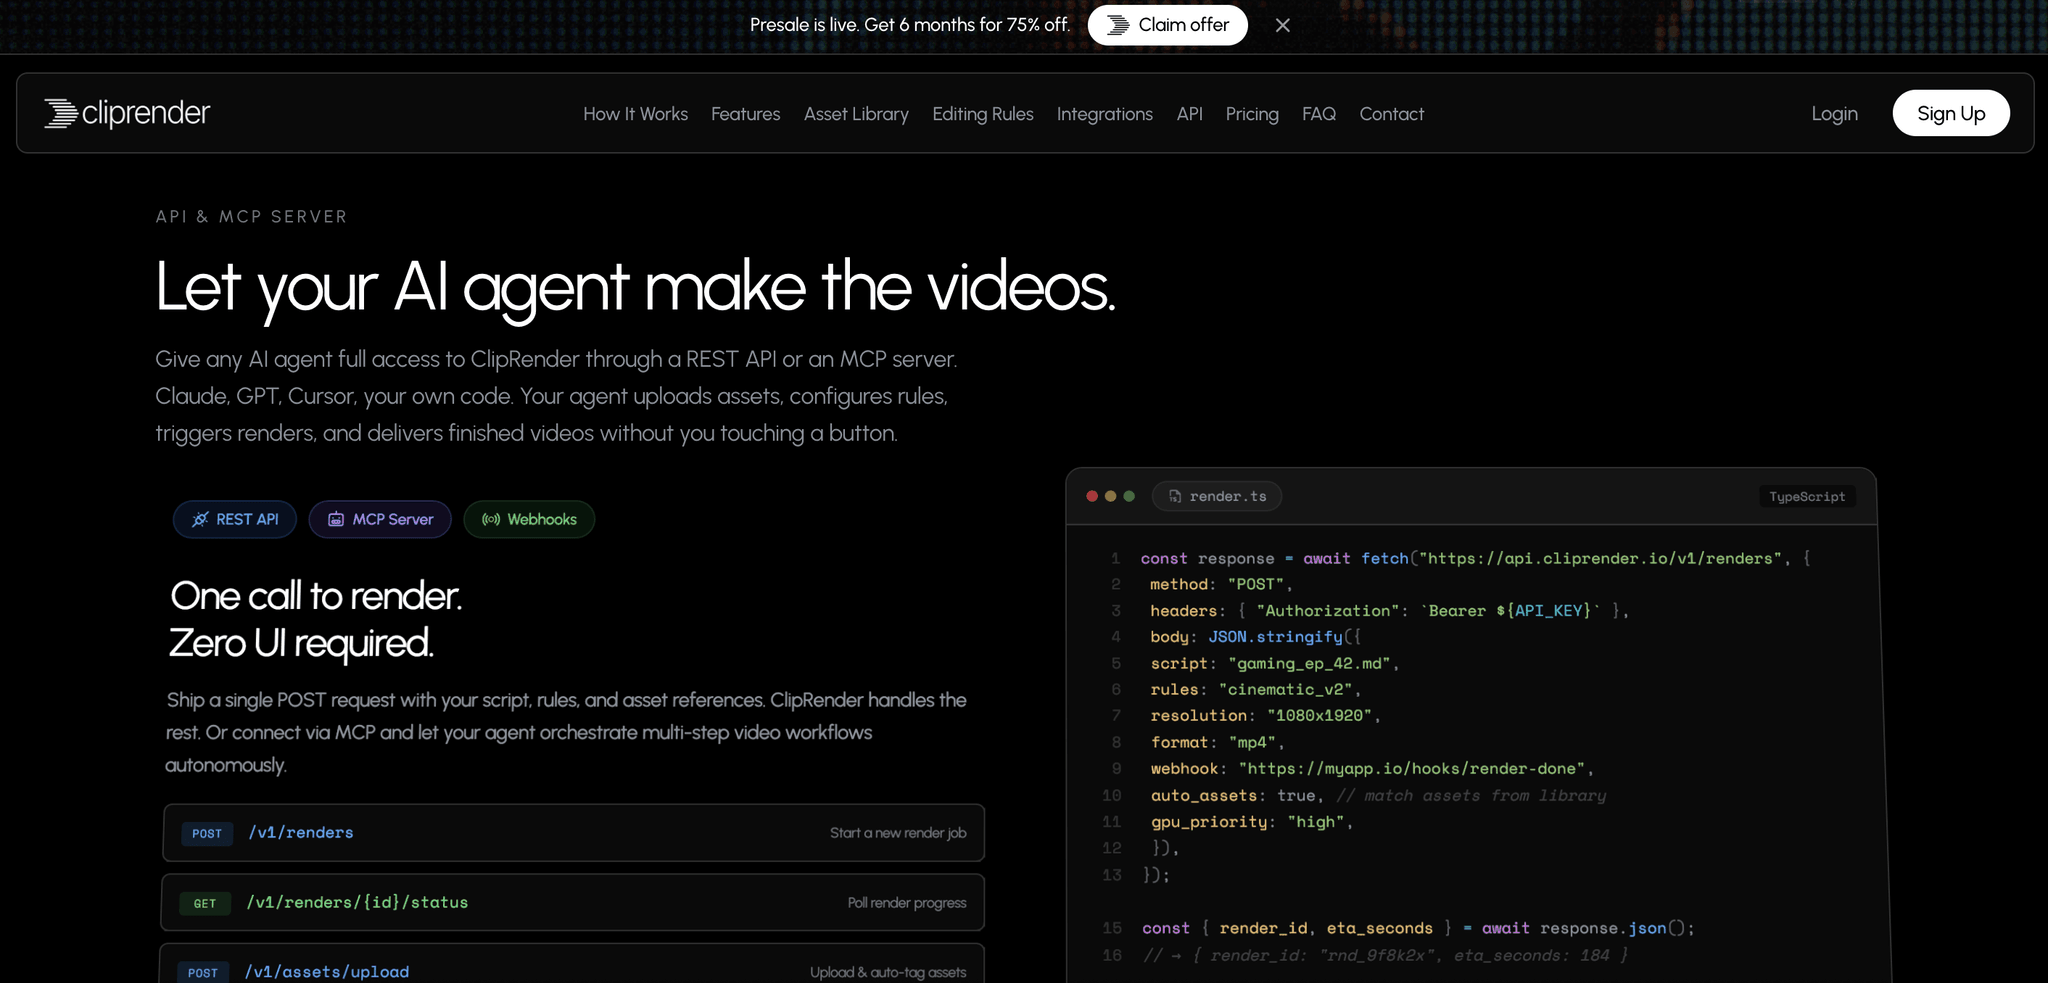Click the server icon on MCP Server pill
The height and width of the screenshot is (983, 2048).
pos(336,519)
